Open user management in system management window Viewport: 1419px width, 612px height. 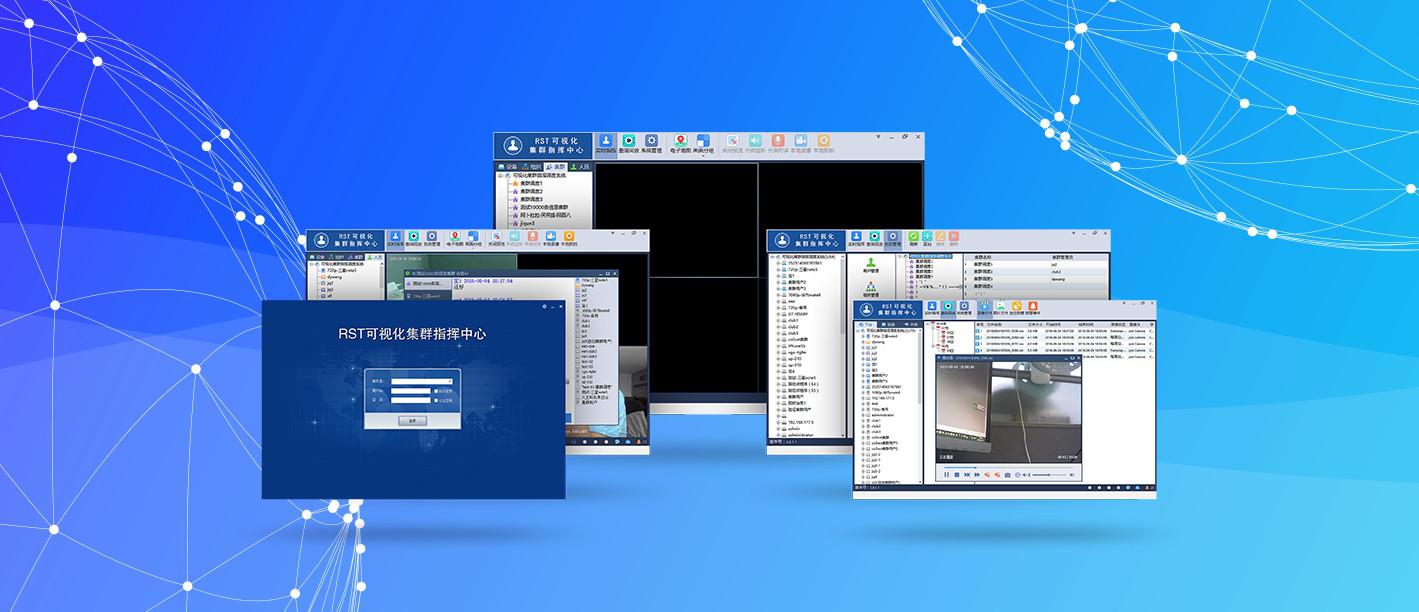(870, 264)
